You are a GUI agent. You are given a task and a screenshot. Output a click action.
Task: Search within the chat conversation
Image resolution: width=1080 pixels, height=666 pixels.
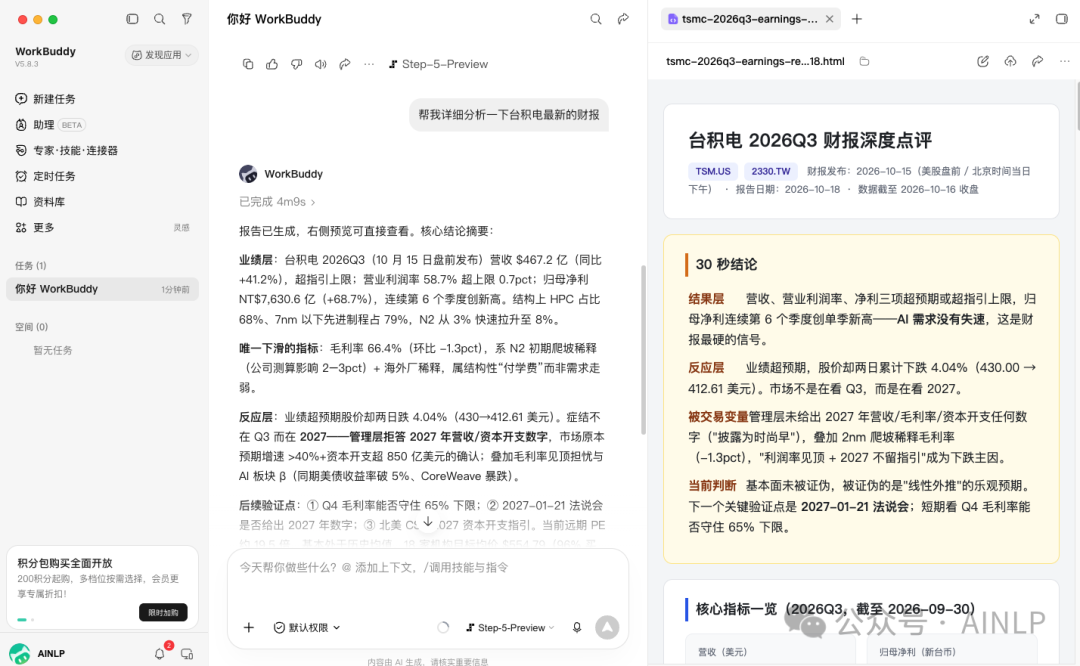coord(596,19)
